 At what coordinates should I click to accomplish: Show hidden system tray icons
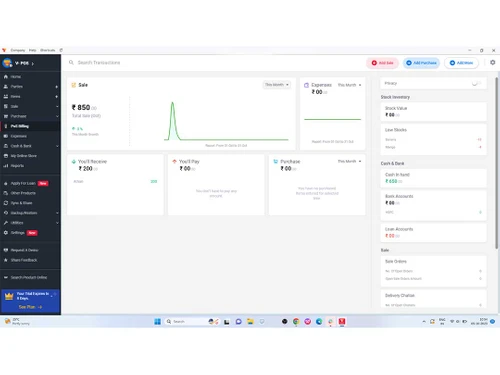(424, 321)
